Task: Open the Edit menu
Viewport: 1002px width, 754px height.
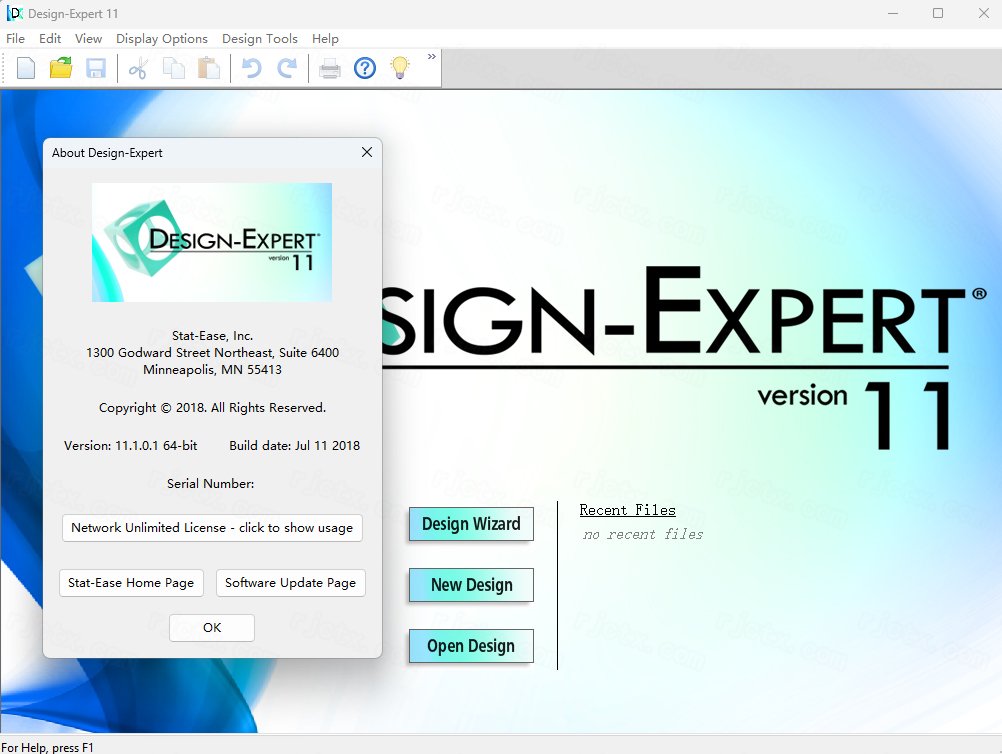Action: (x=50, y=38)
